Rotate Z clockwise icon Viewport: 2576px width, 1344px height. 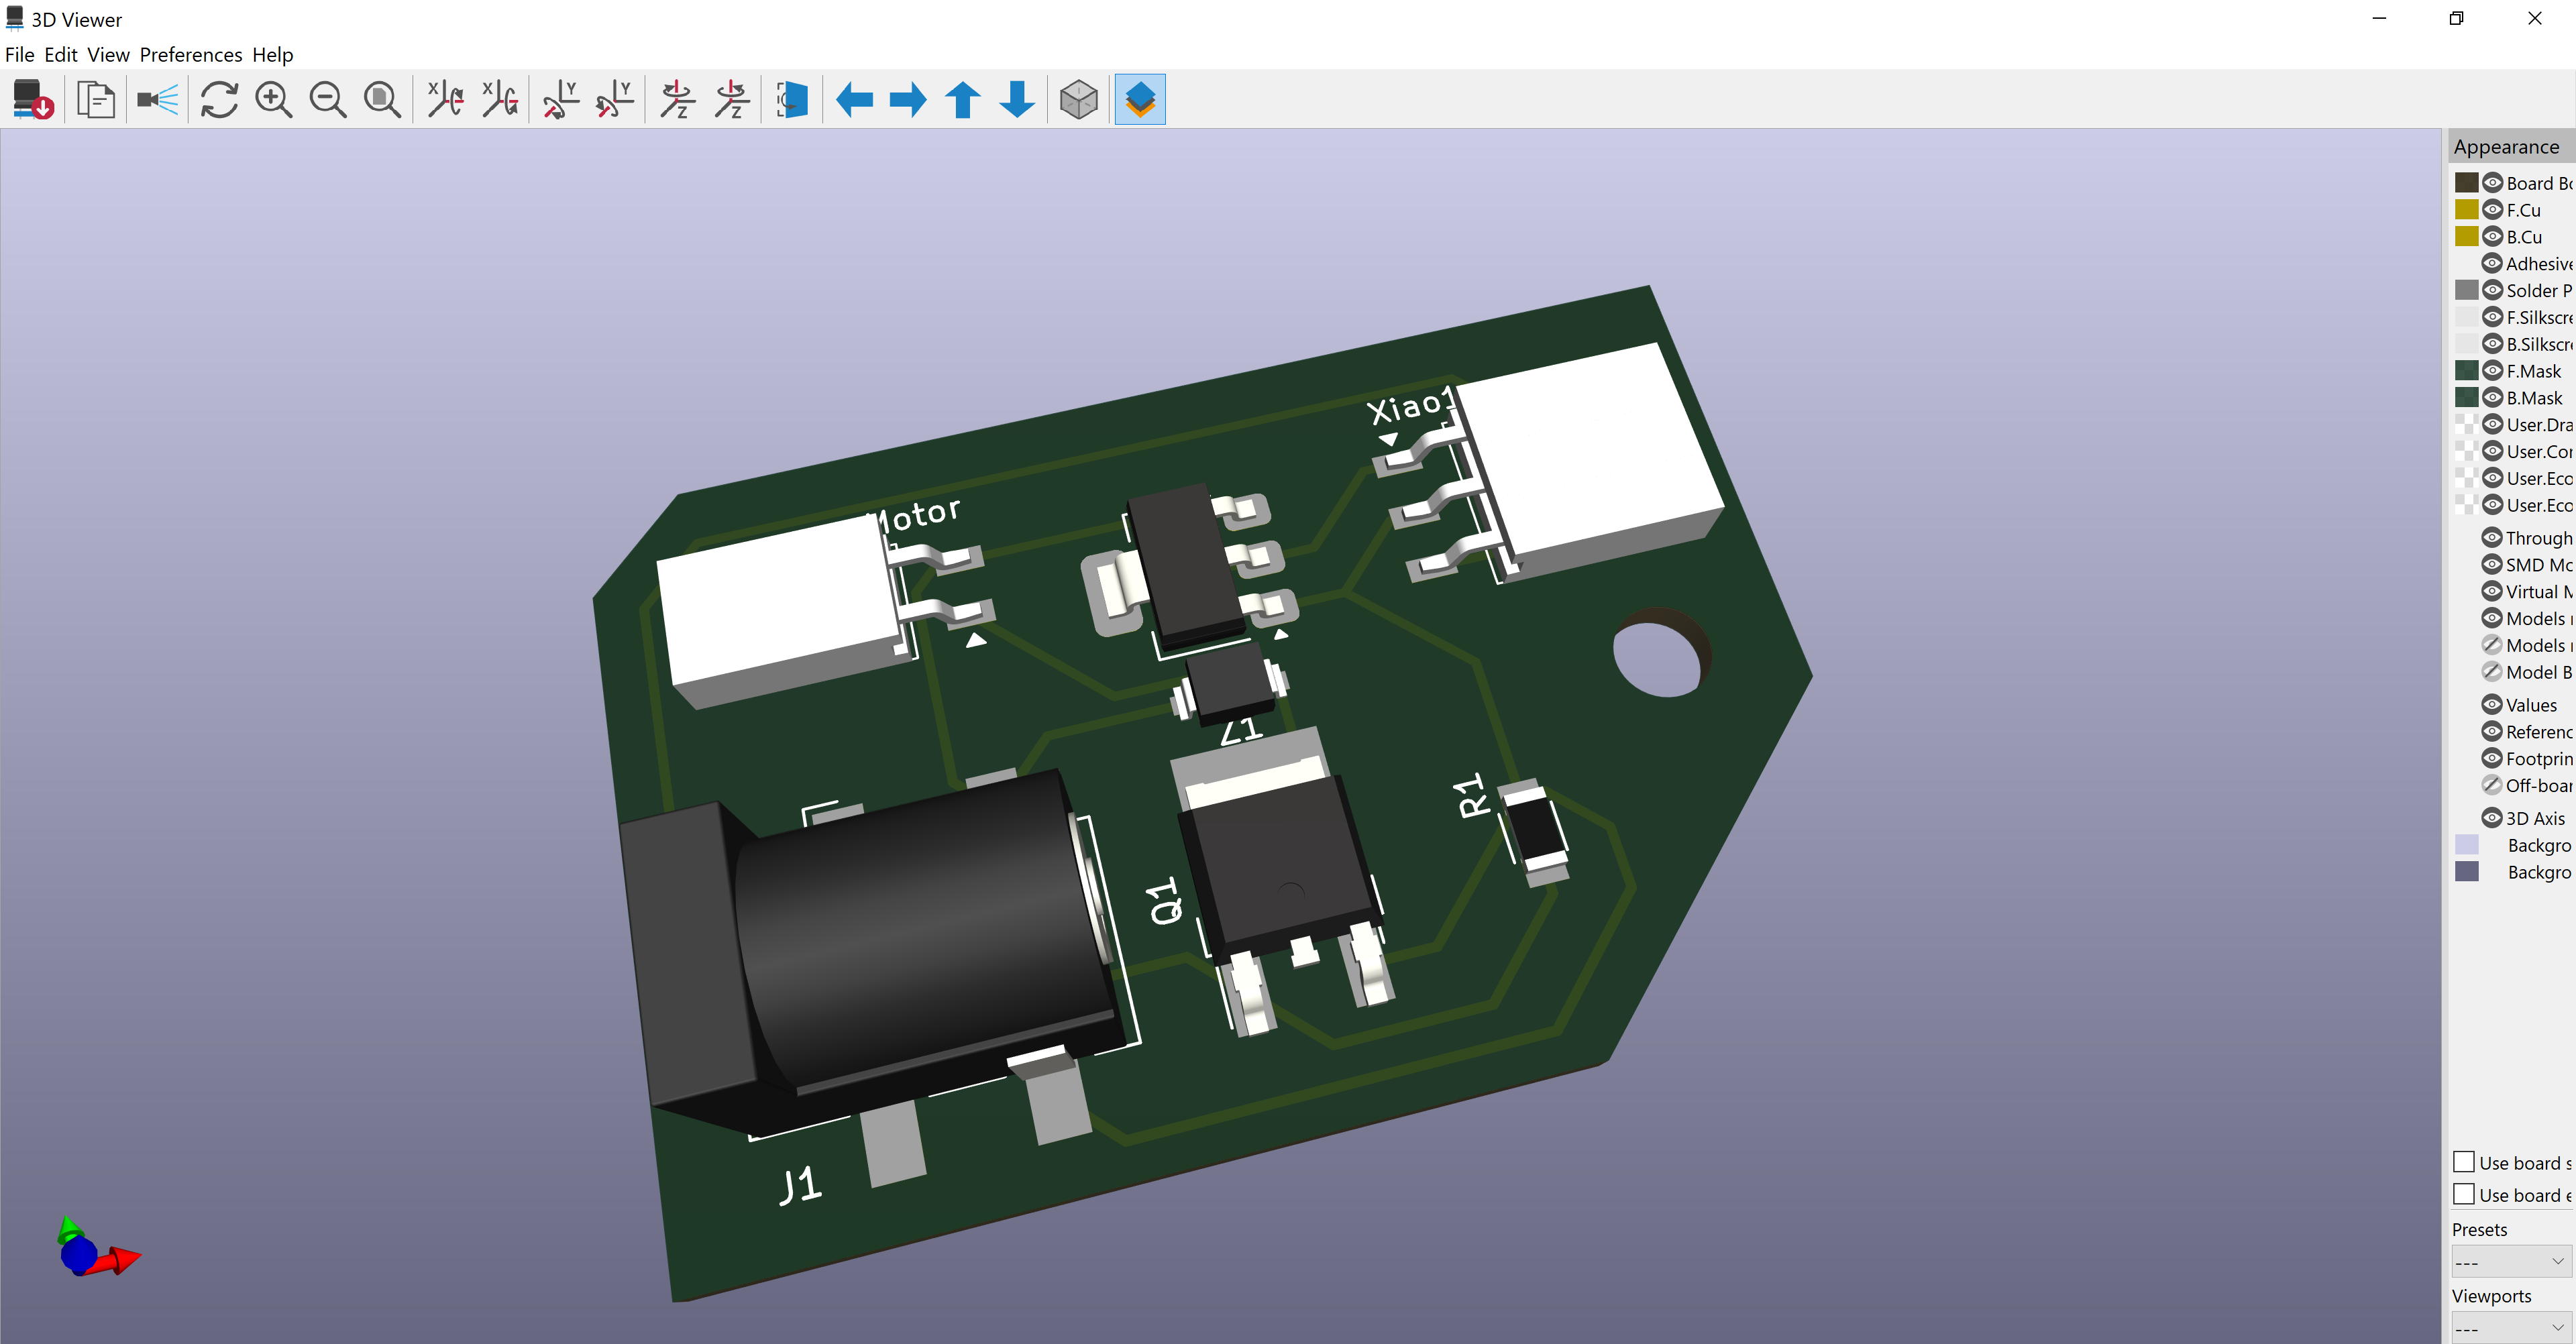pyautogui.click(x=678, y=99)
